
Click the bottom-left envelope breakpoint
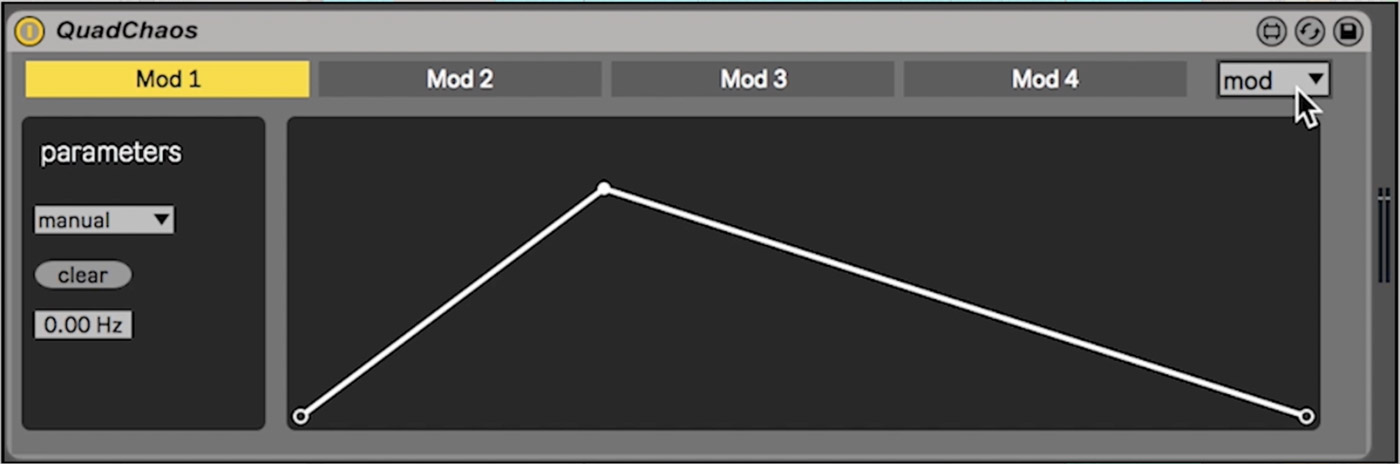[x=301, y=416]
